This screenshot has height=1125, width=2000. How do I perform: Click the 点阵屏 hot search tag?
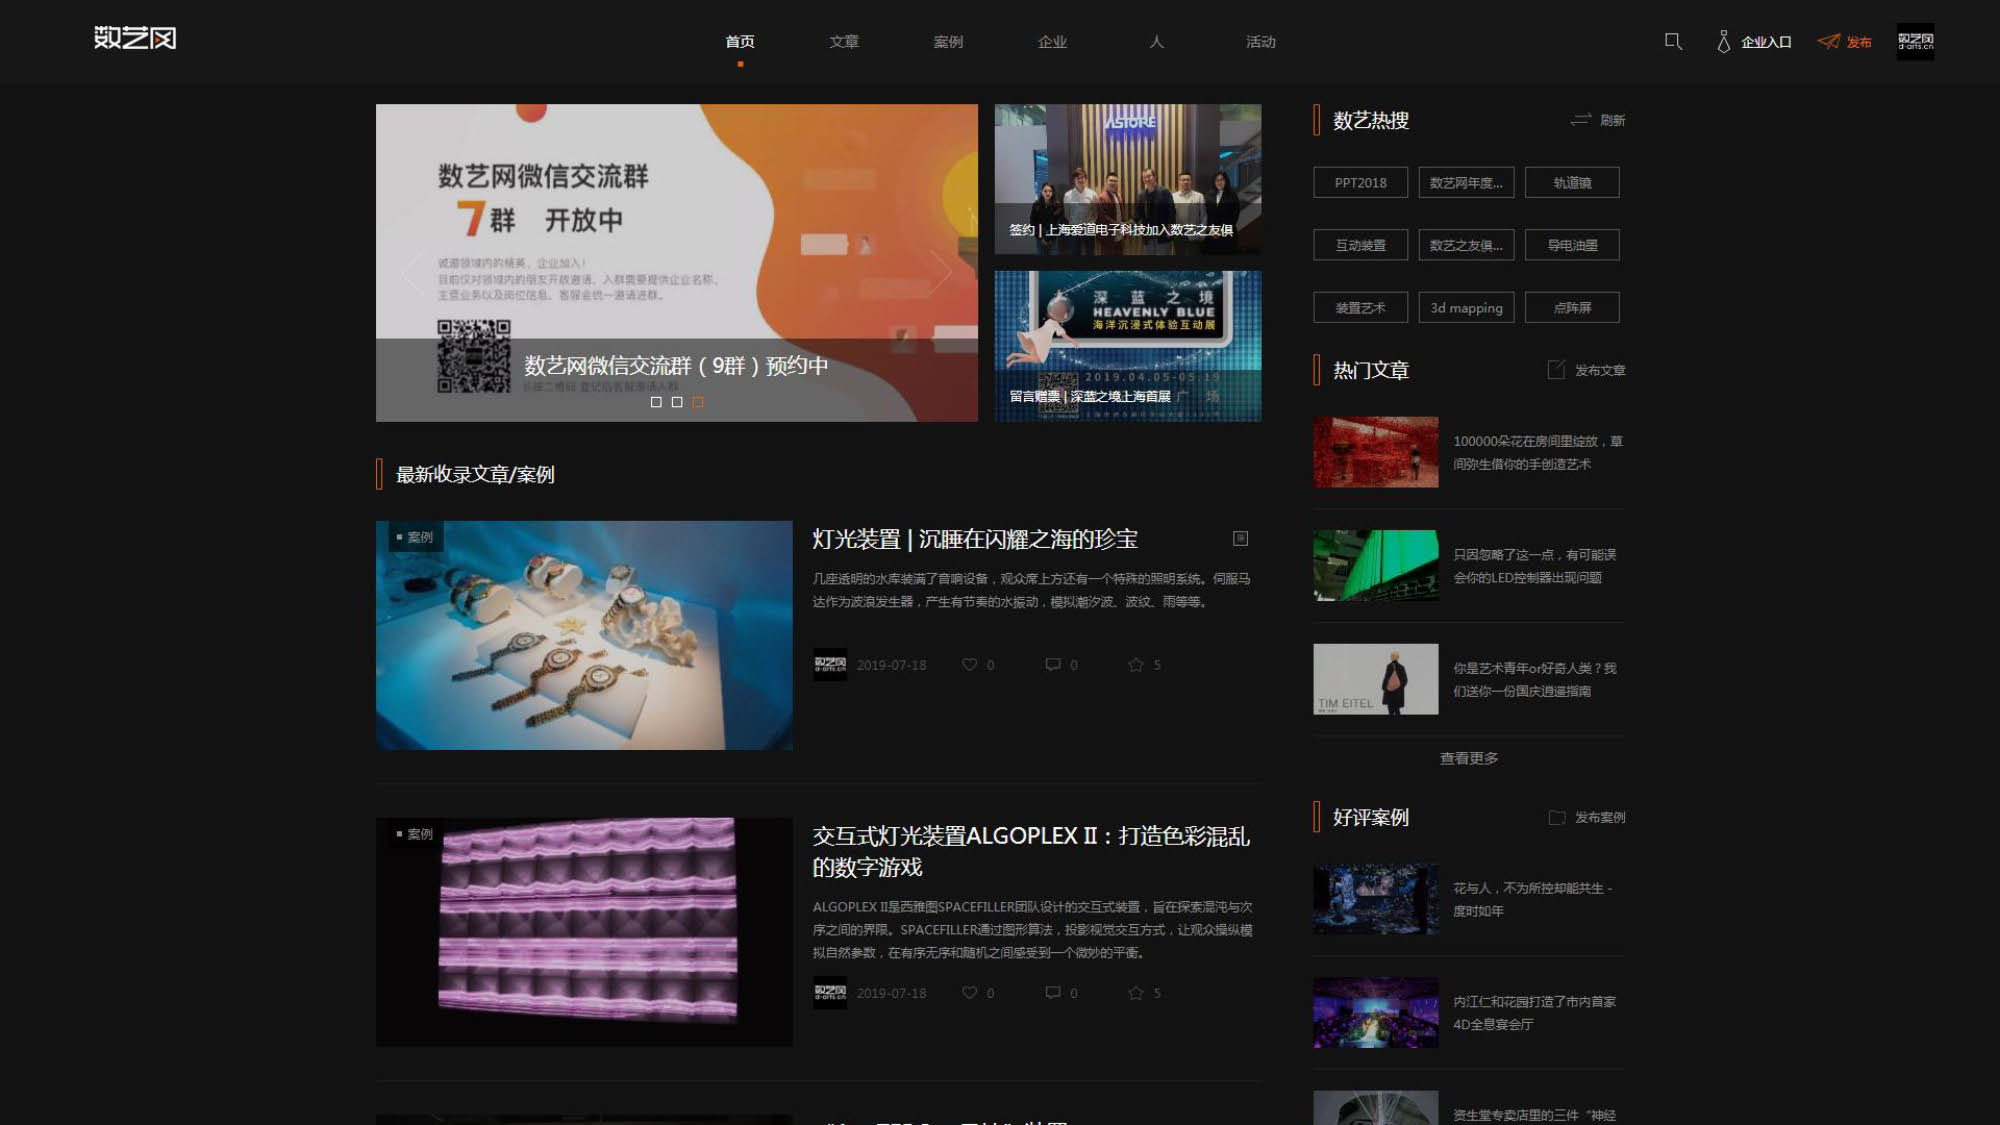tap(1572, 307)
